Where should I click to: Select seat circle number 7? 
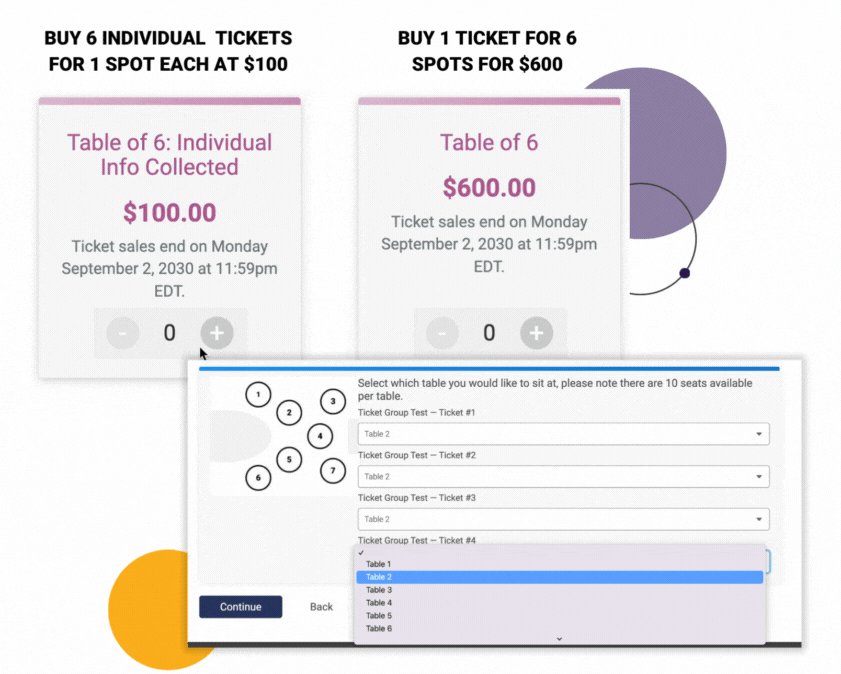pyautogui.click(x=333, y=471)
